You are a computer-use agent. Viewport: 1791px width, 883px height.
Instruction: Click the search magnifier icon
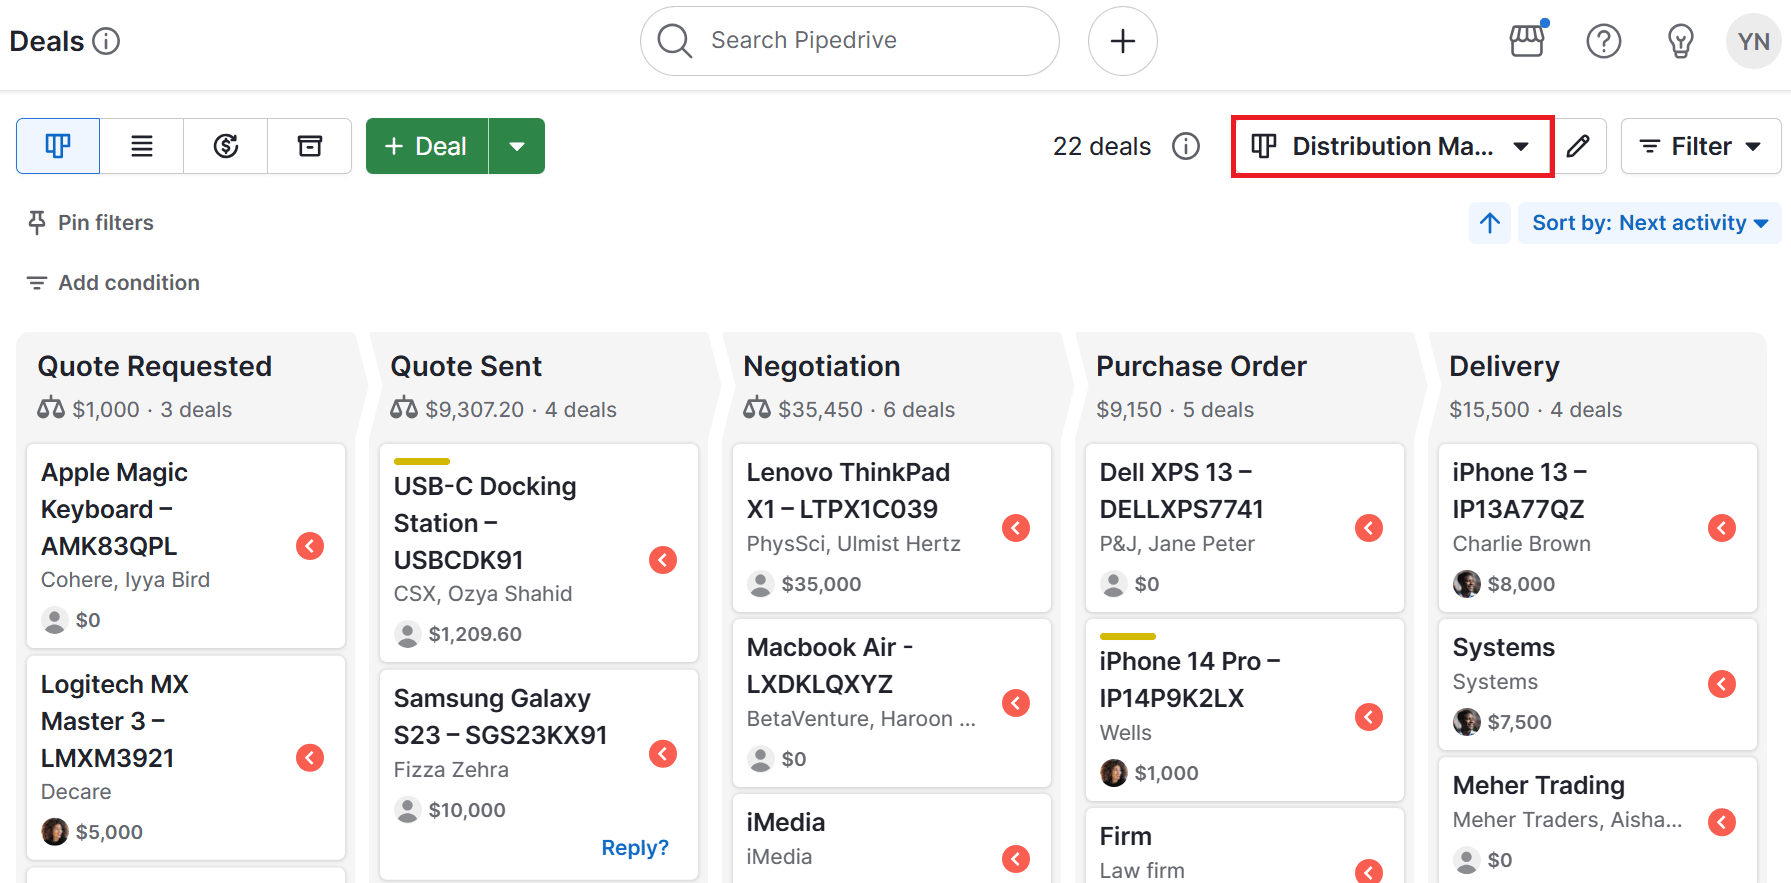tap(675, 41)
